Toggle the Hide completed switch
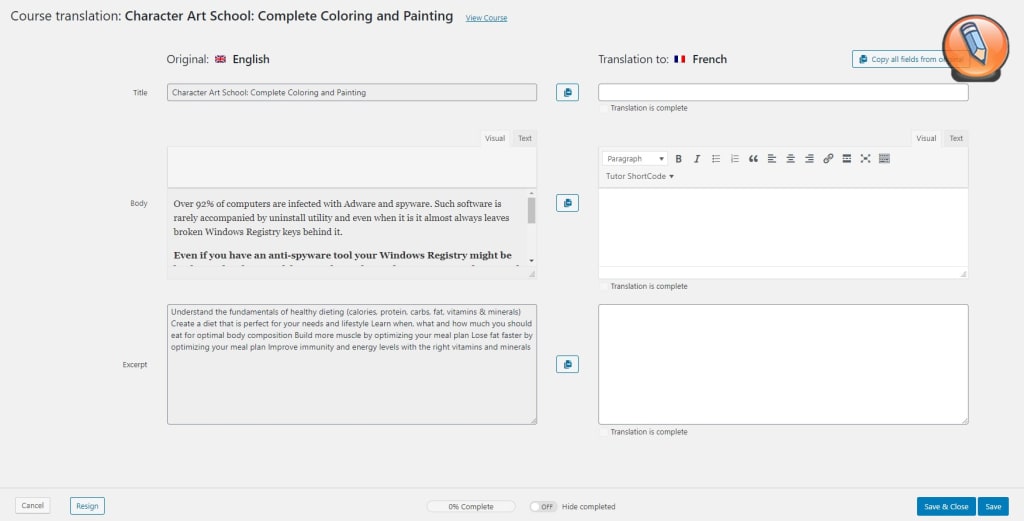This screenshot has height=521, width=1024. click(543, 507)
